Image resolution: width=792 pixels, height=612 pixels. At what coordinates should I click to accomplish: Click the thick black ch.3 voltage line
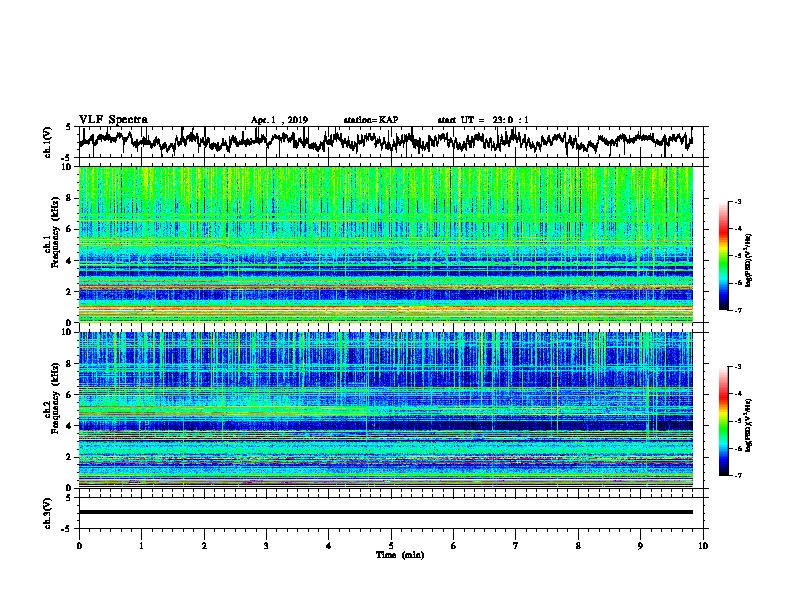click(x=386, y=512)
